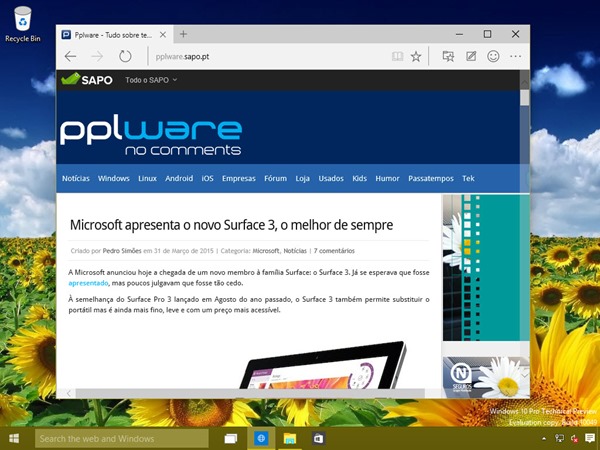Viewport: 600px width, 450px height.
Task: Open the notifications Action Center icon
Action: pyautogui.click(x=590, y=438)
